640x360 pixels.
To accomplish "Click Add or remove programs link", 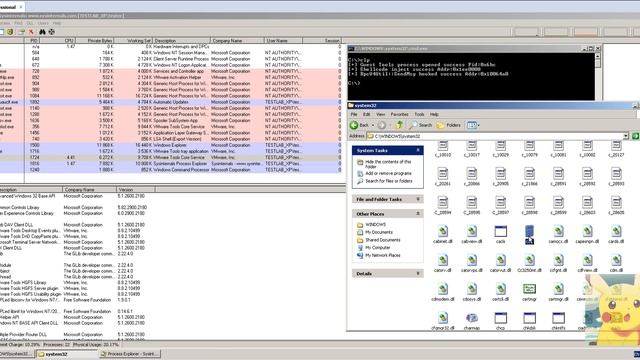I will pyautogui.click(x=388, y=173).
